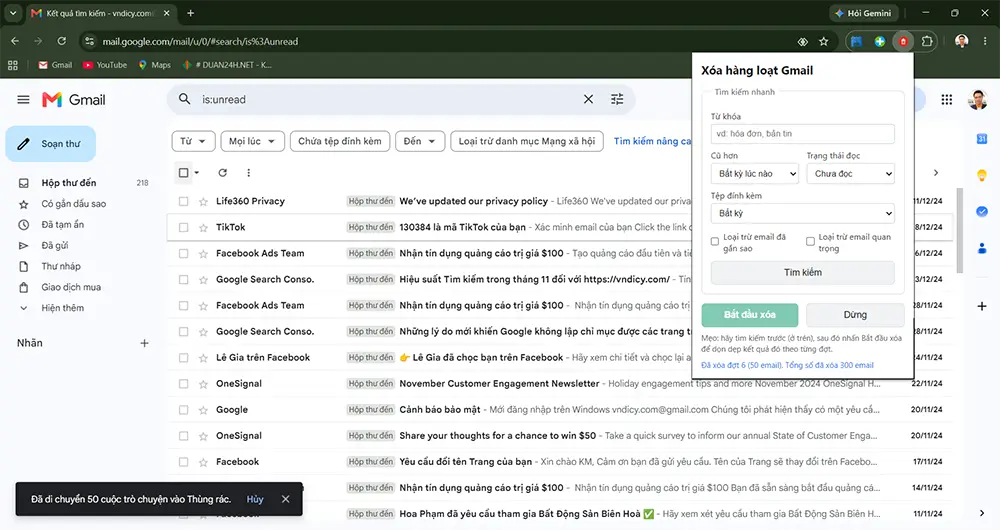
Task: Open the Đến recipient filter dropdown
Action: click(x=420, y=142)
